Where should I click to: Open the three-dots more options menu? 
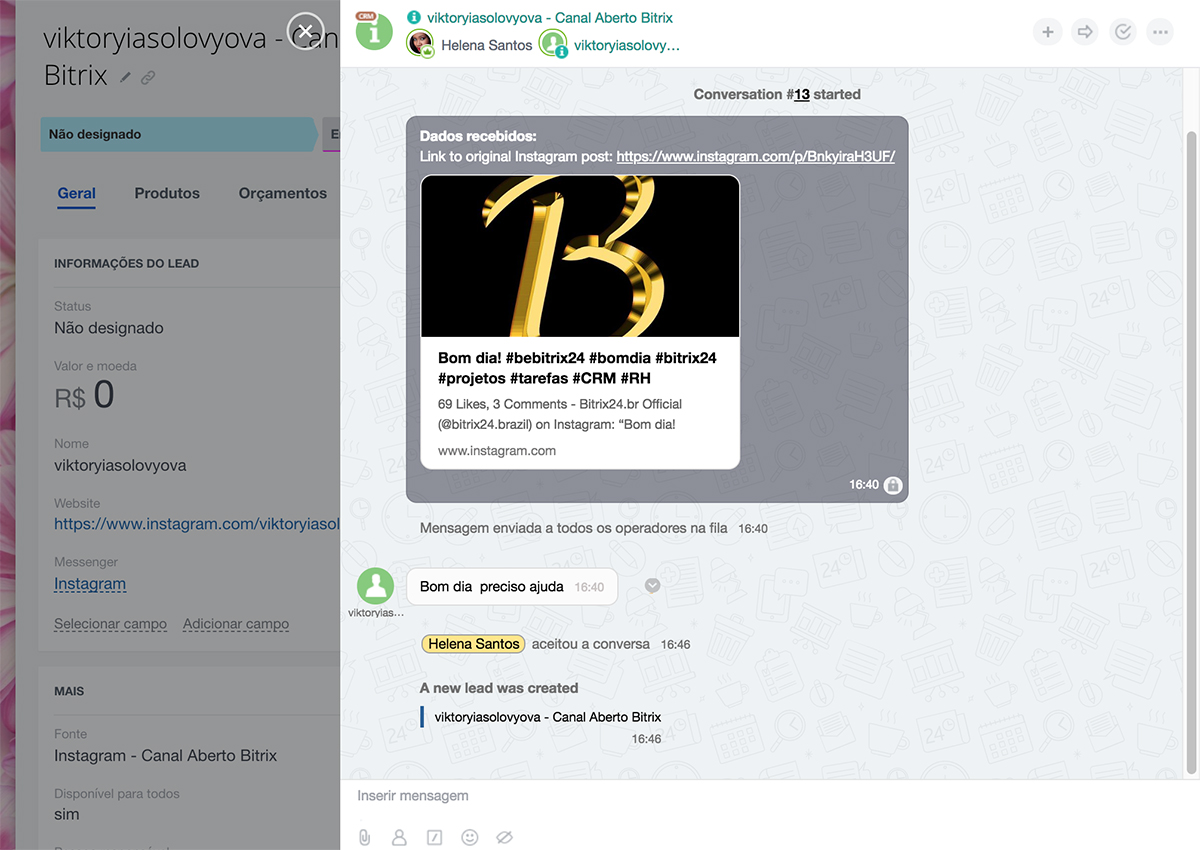point(1160,32)
